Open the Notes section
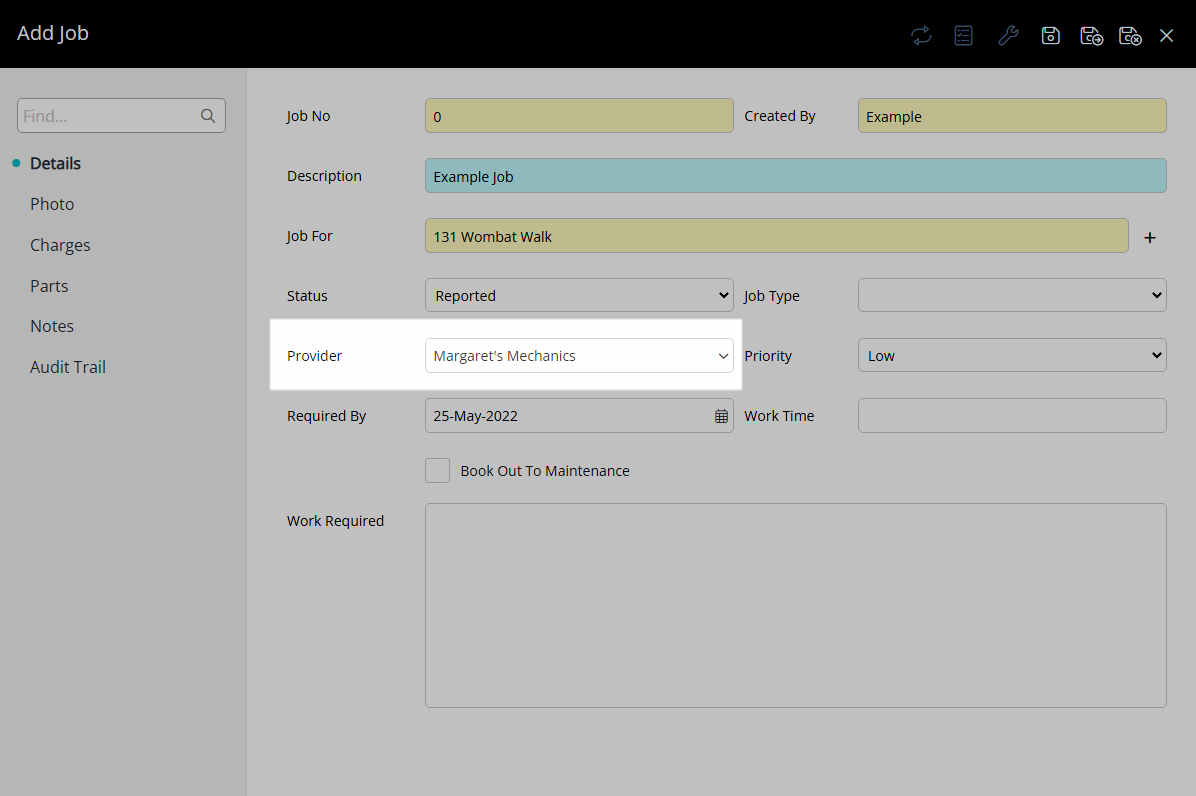Image resolution: width=1196 pixels, height=796 pixels. click(52, 326)
